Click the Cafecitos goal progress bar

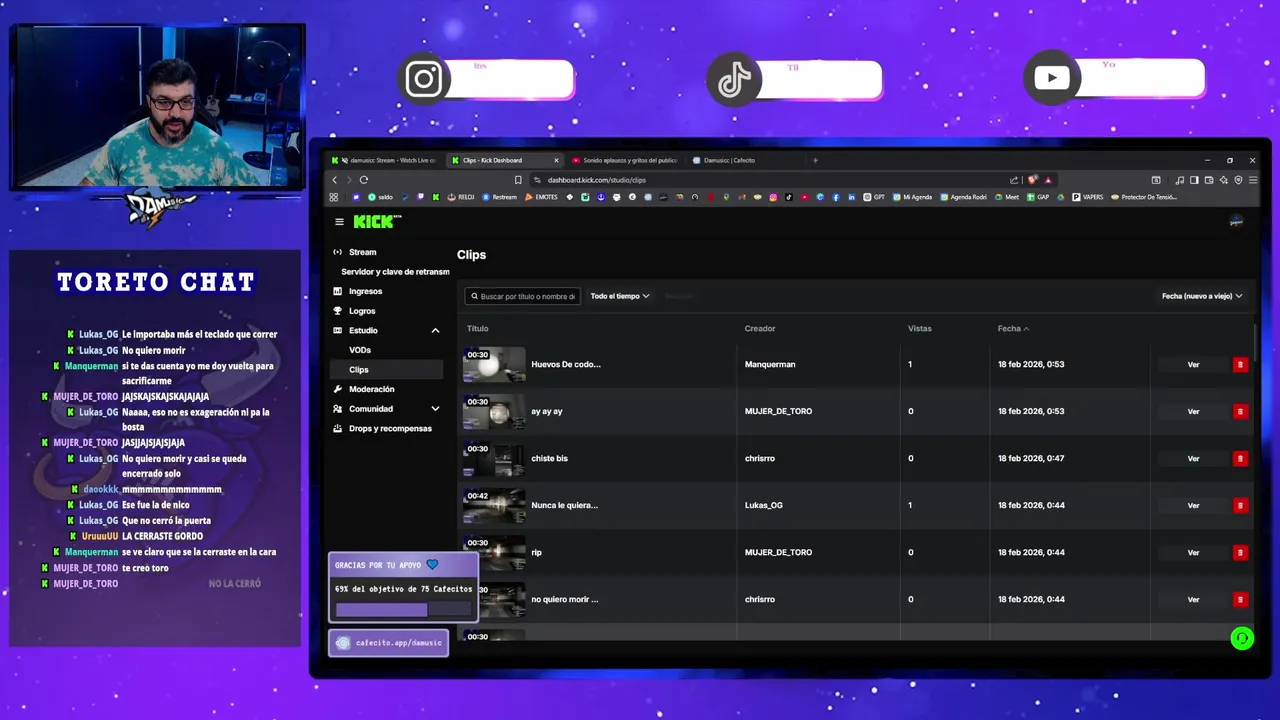pos(403,609)
